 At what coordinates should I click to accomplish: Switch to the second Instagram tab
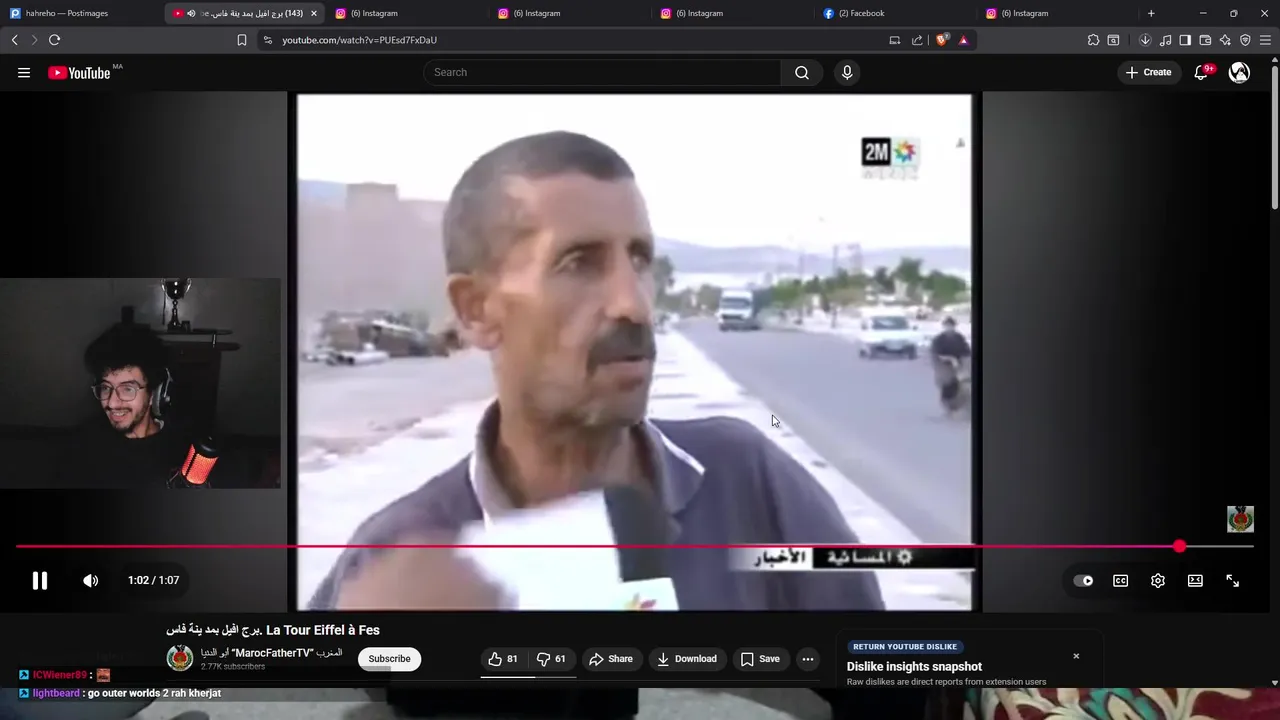(569, 13)
